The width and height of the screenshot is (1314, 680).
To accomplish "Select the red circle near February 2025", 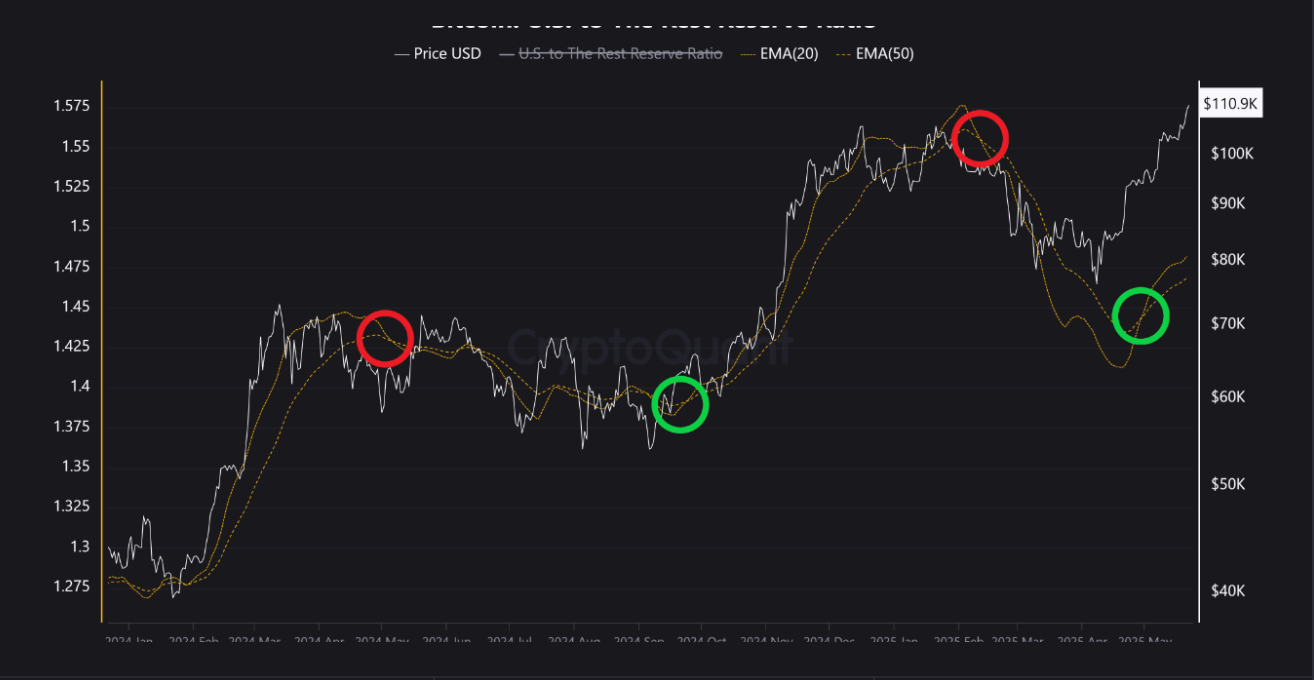I will coord(979,138).
